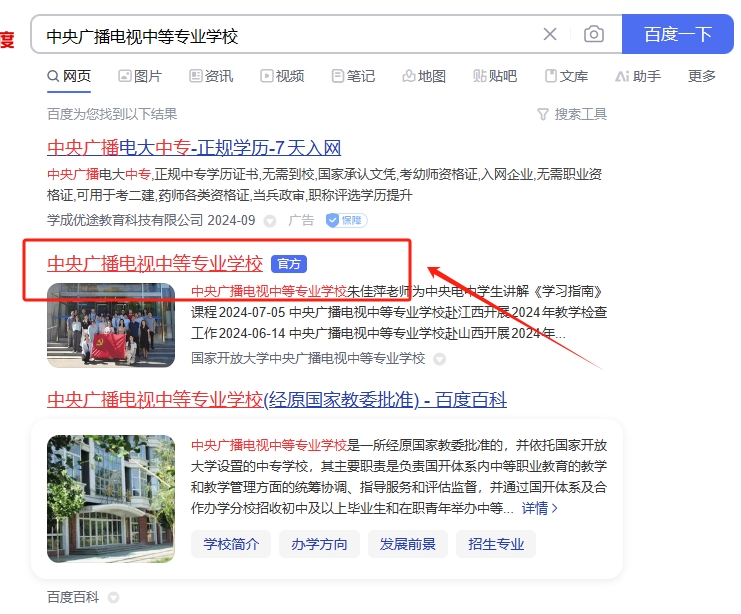The width and height of the screenshot is (741, 614).
Task: Open the 笔记 tab
Action: click(353, 76)
